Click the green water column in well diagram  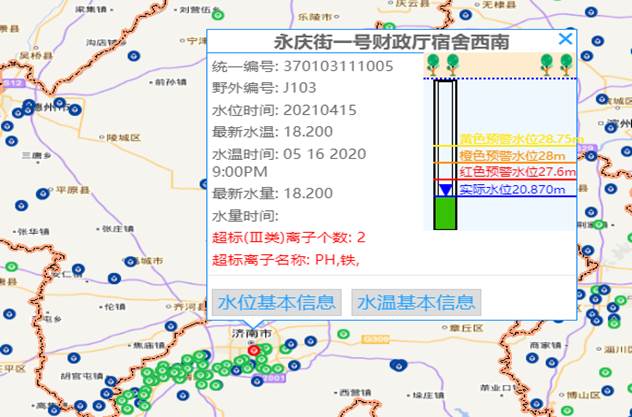pyautogui.click(x=445, y=212)
